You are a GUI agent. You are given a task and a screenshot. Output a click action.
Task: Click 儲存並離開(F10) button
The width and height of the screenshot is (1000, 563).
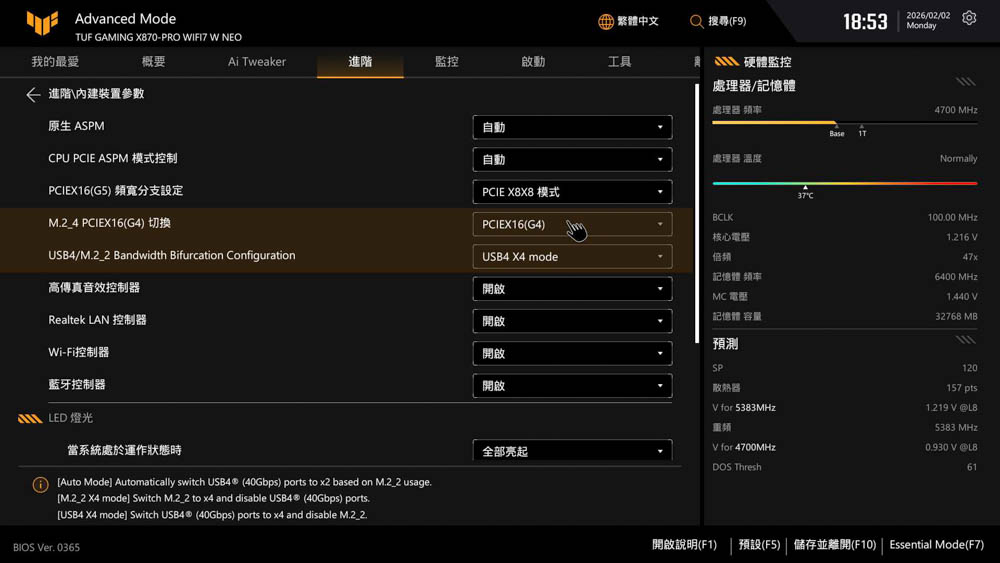(834, 545)
